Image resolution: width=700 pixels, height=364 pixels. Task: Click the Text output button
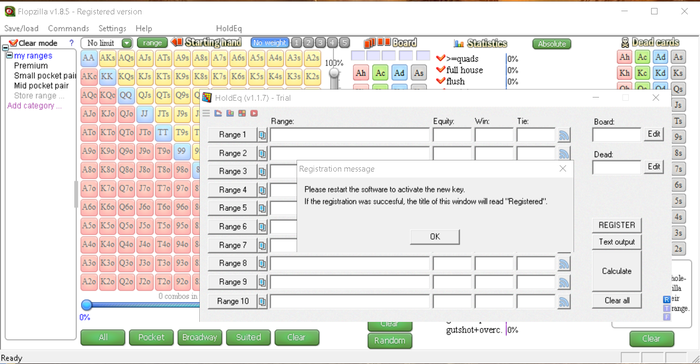point(617,242)
